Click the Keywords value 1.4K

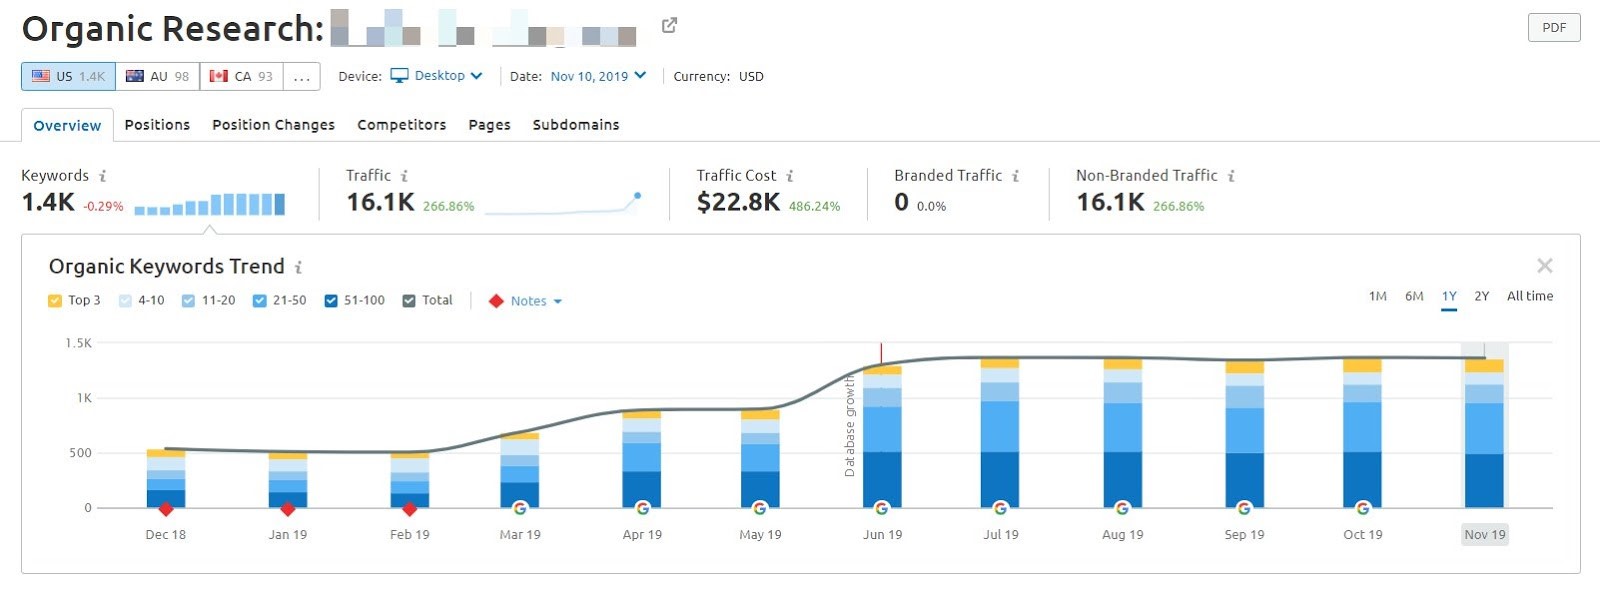pyautogui.click(x=47, y=203)
